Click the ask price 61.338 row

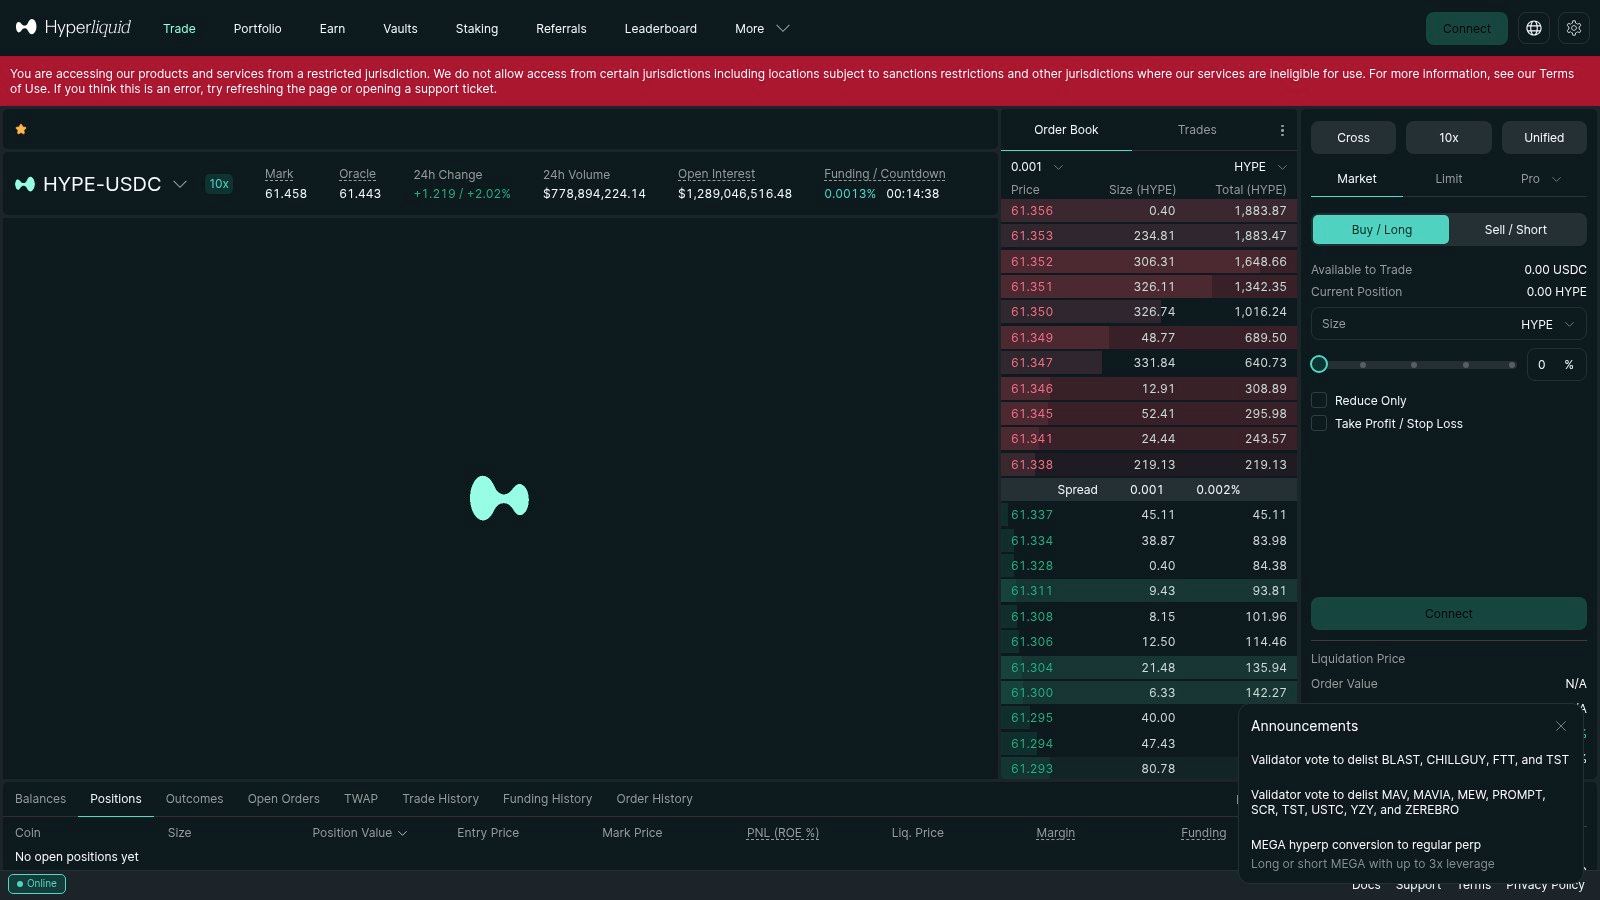pyautogui.click(x=1149, y=465)
